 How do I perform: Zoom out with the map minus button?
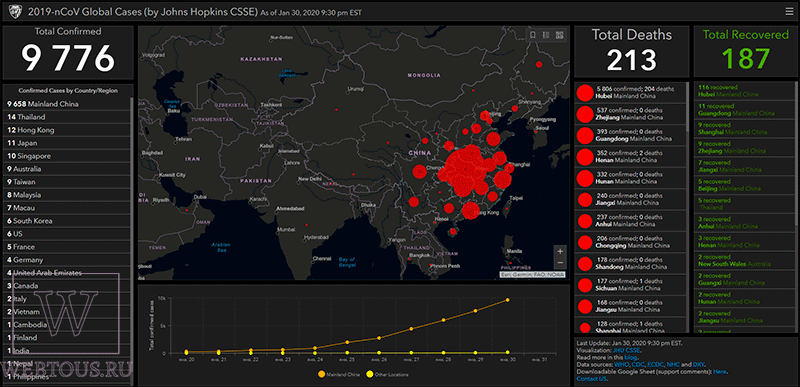560,263
